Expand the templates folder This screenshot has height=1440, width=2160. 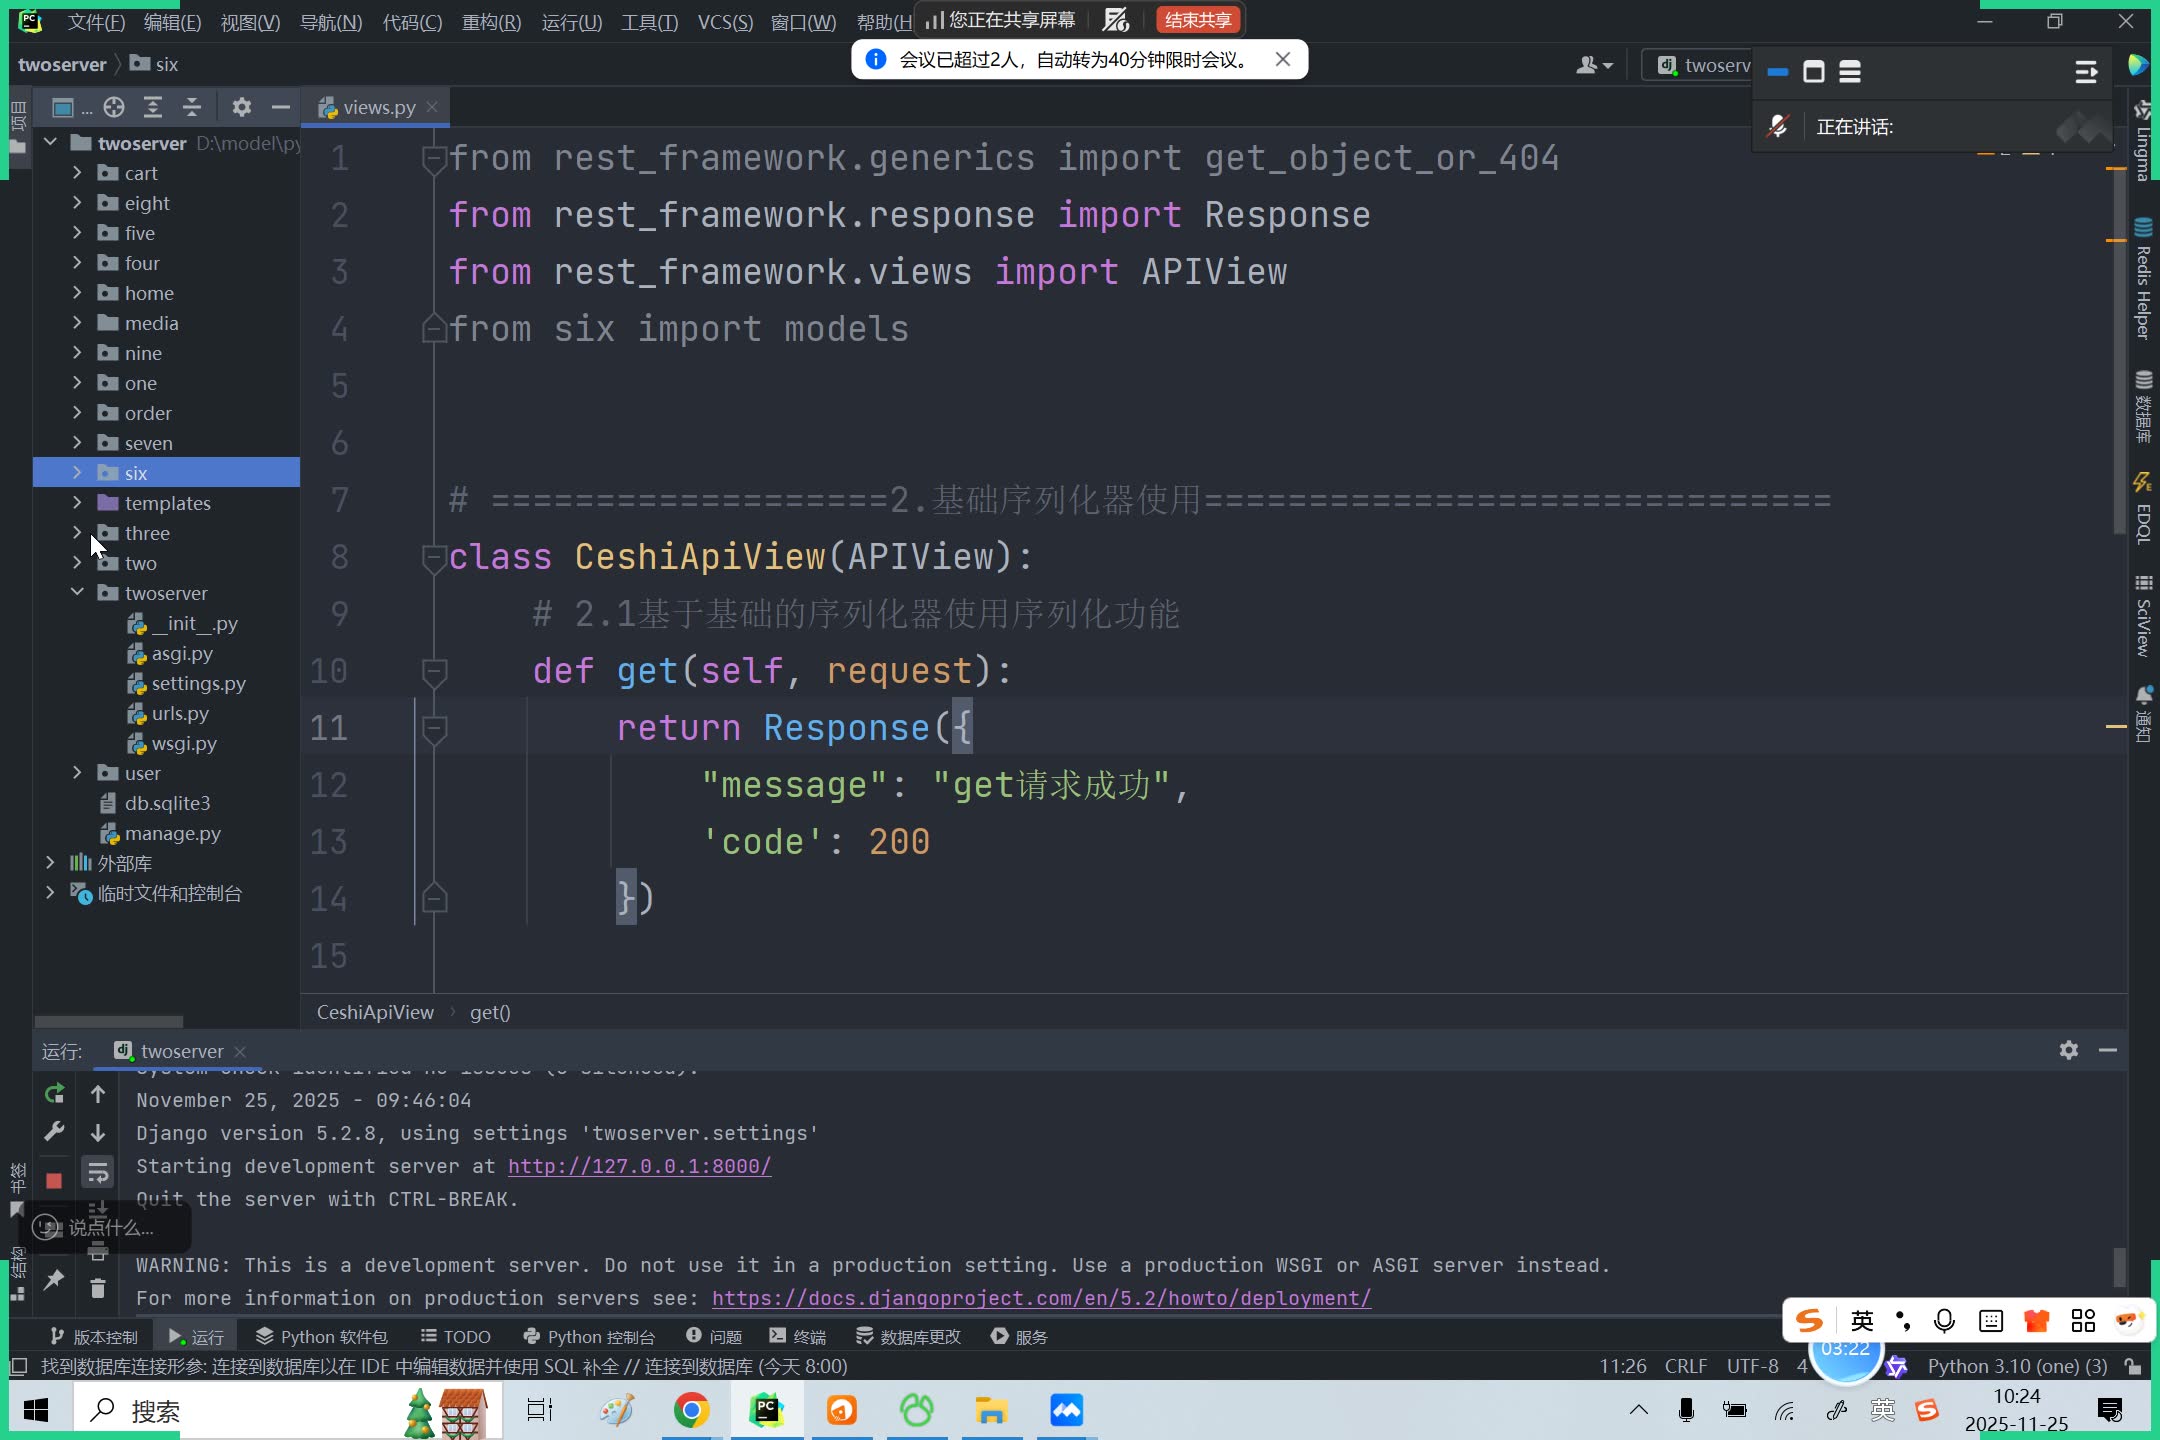click(x=77, y=503)
